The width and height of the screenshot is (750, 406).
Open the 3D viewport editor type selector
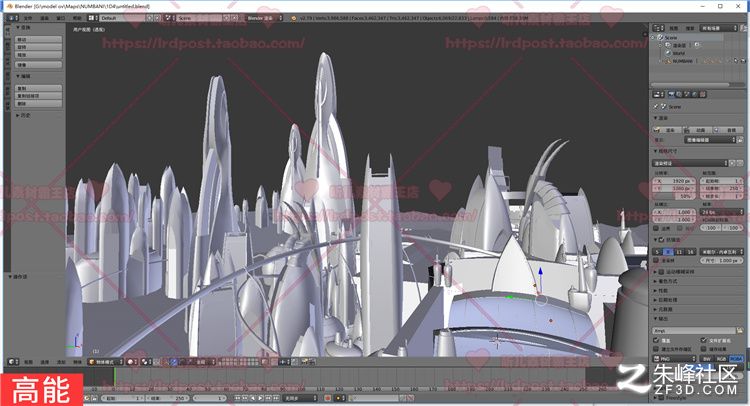[12, 362]
